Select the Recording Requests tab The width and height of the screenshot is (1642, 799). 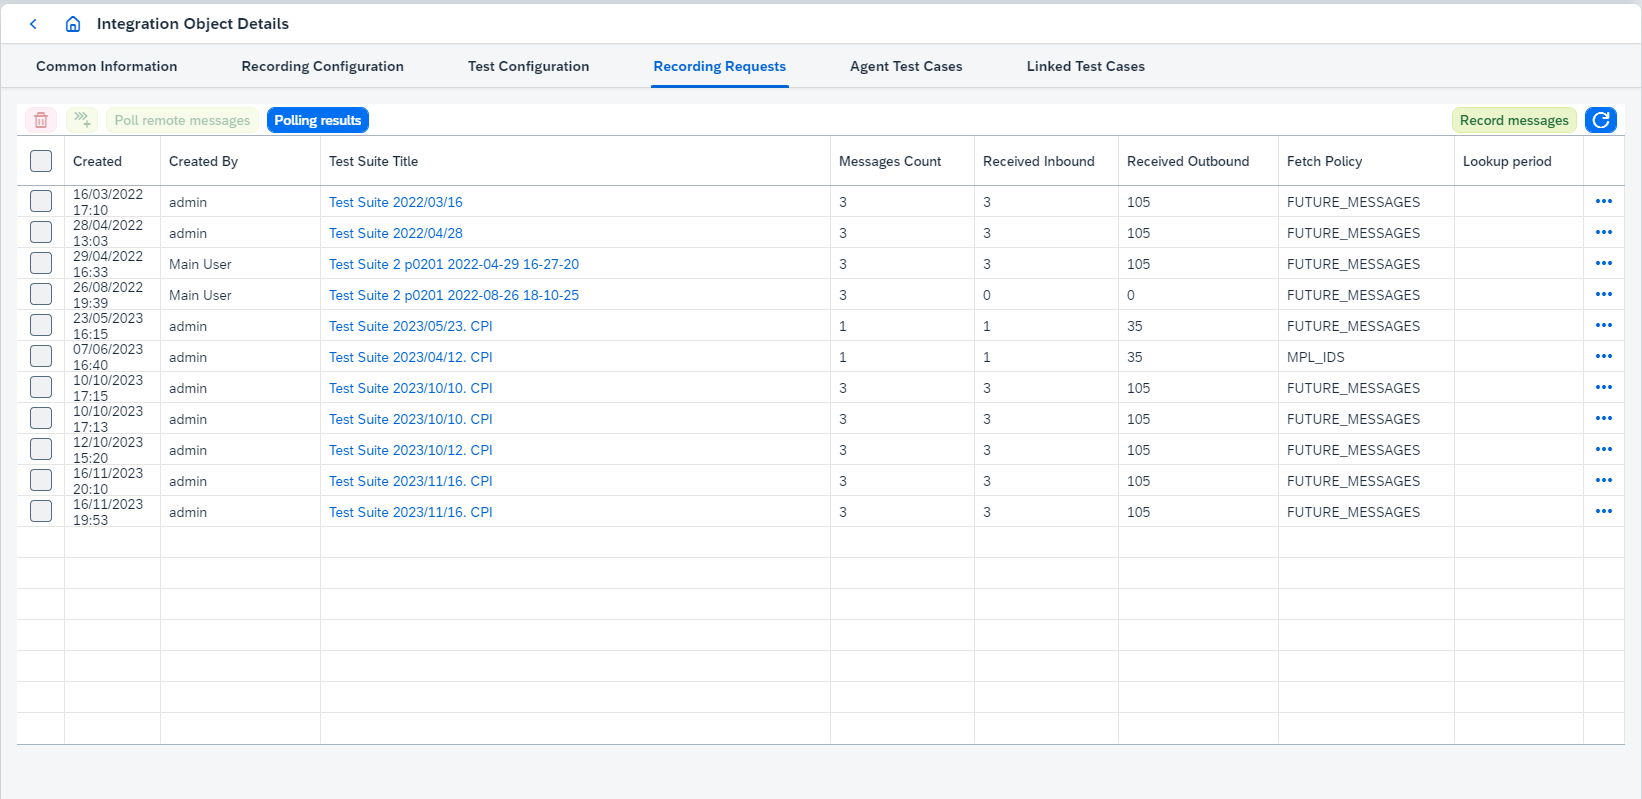pyautogui.click(x=720, y=66)
